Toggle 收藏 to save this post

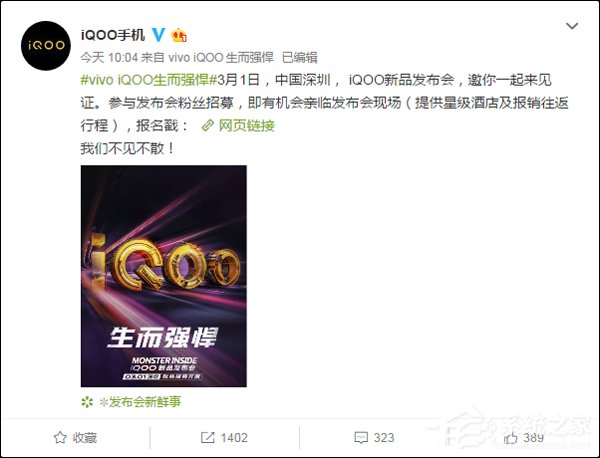pos(75,437)
